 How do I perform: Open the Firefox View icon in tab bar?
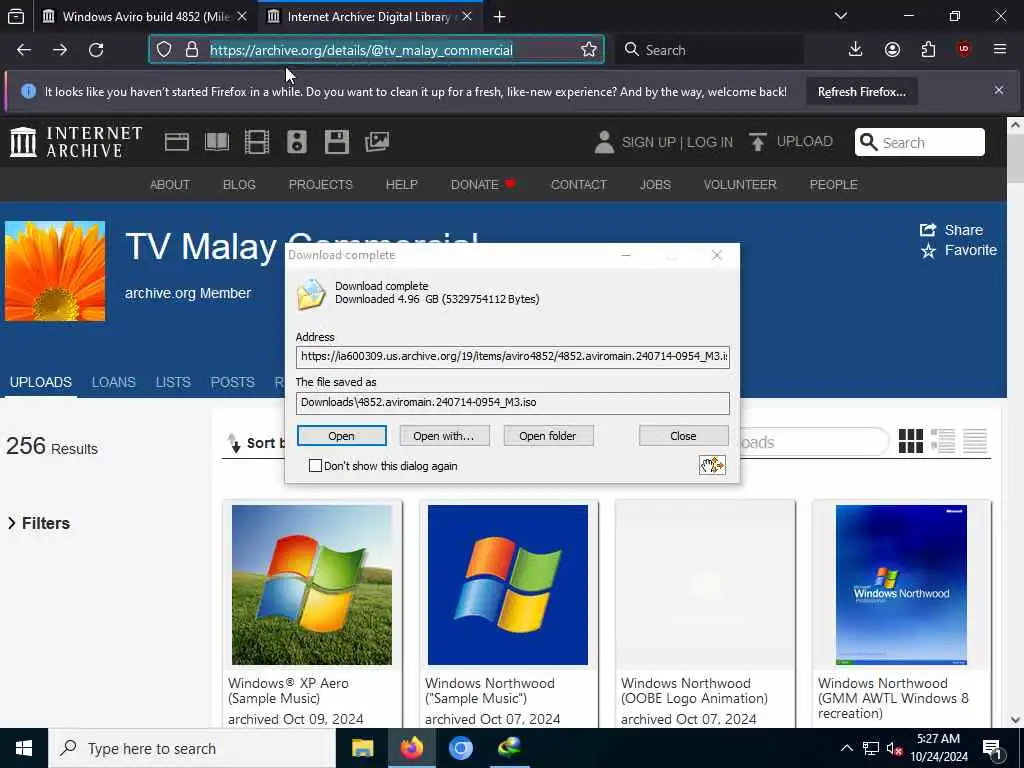(16, 16)
